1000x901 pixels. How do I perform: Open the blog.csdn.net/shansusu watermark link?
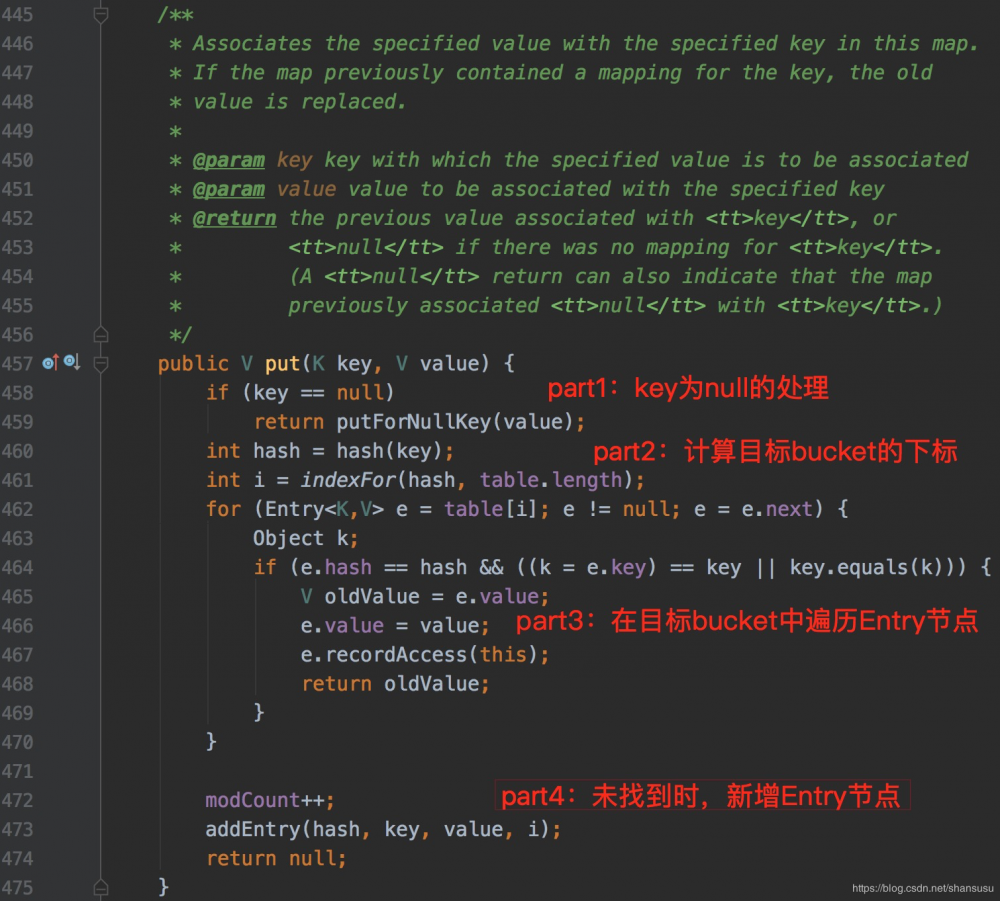pos(921,888)
